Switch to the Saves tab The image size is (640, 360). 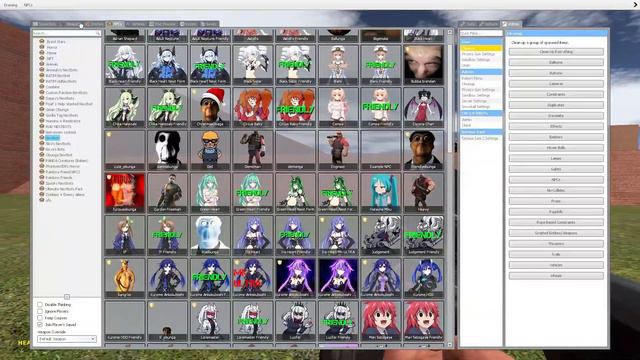(x=209, y=24)
